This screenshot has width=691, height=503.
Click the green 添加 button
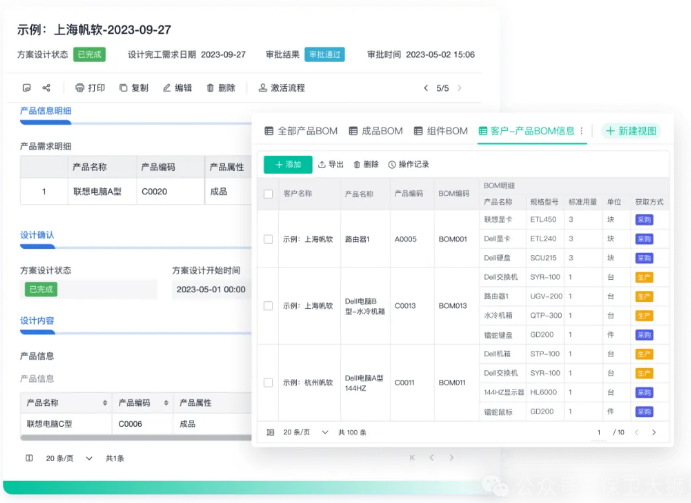tap(287, 165)
